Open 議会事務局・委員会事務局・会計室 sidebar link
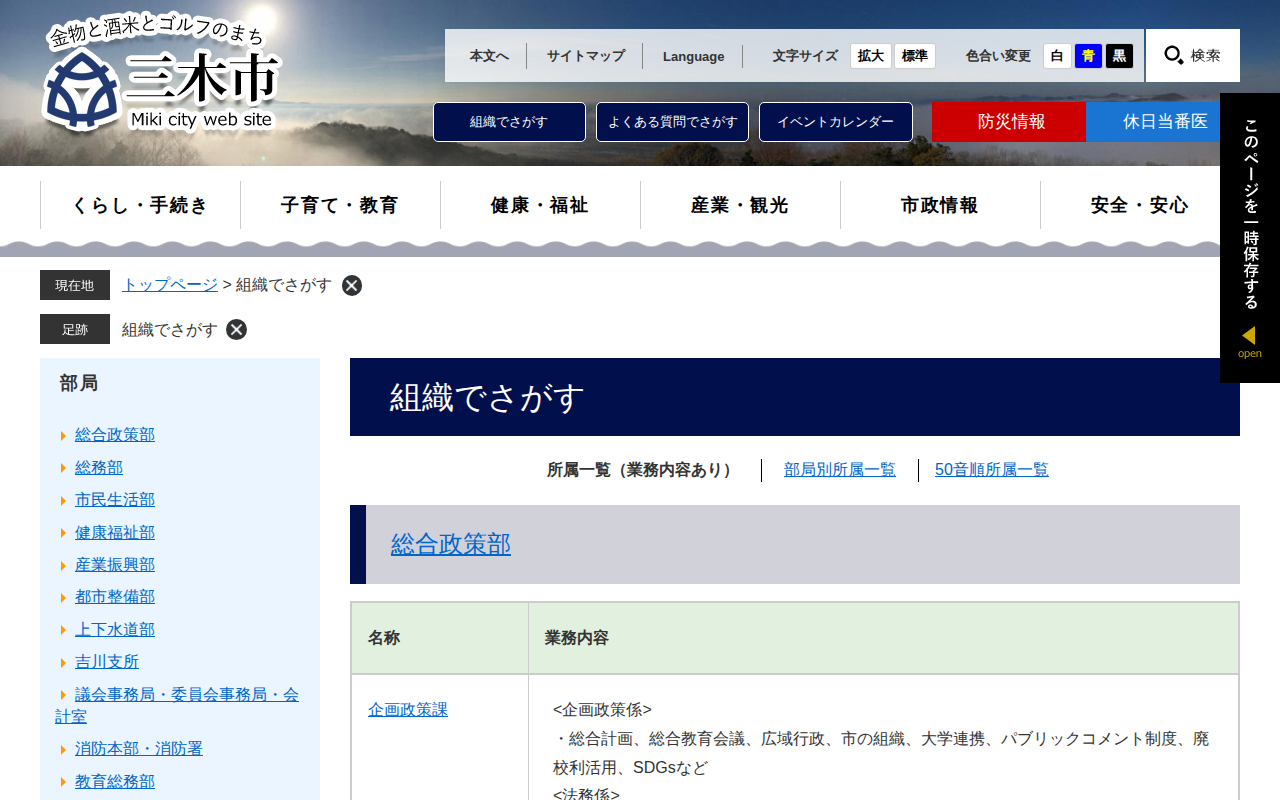Viewport: 1280px width, 800px height. coord(177,705)
